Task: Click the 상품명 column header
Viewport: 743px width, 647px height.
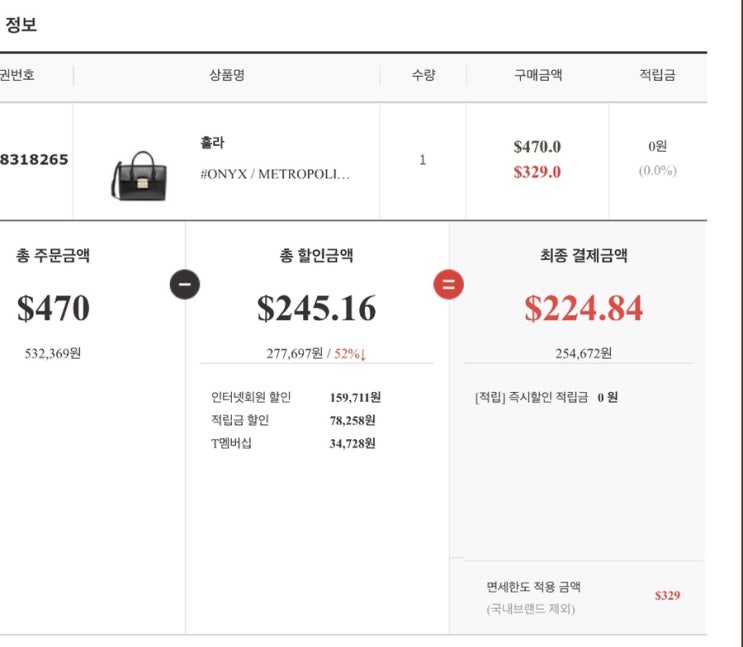Action: pos(227,75)
